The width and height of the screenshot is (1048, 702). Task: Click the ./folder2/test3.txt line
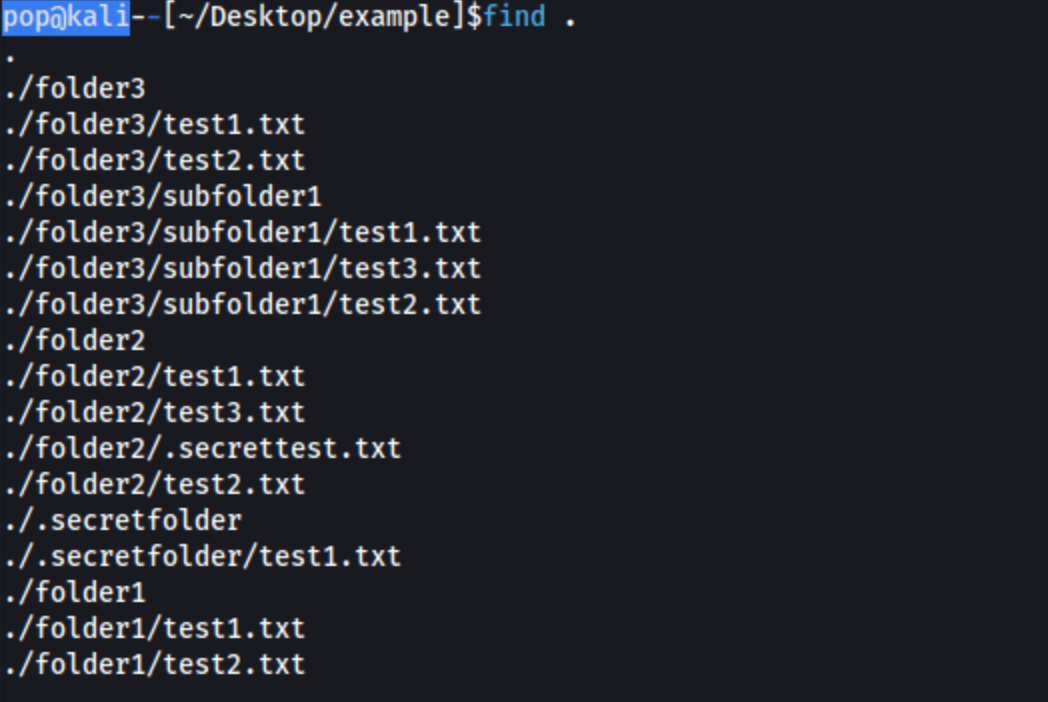155,413
